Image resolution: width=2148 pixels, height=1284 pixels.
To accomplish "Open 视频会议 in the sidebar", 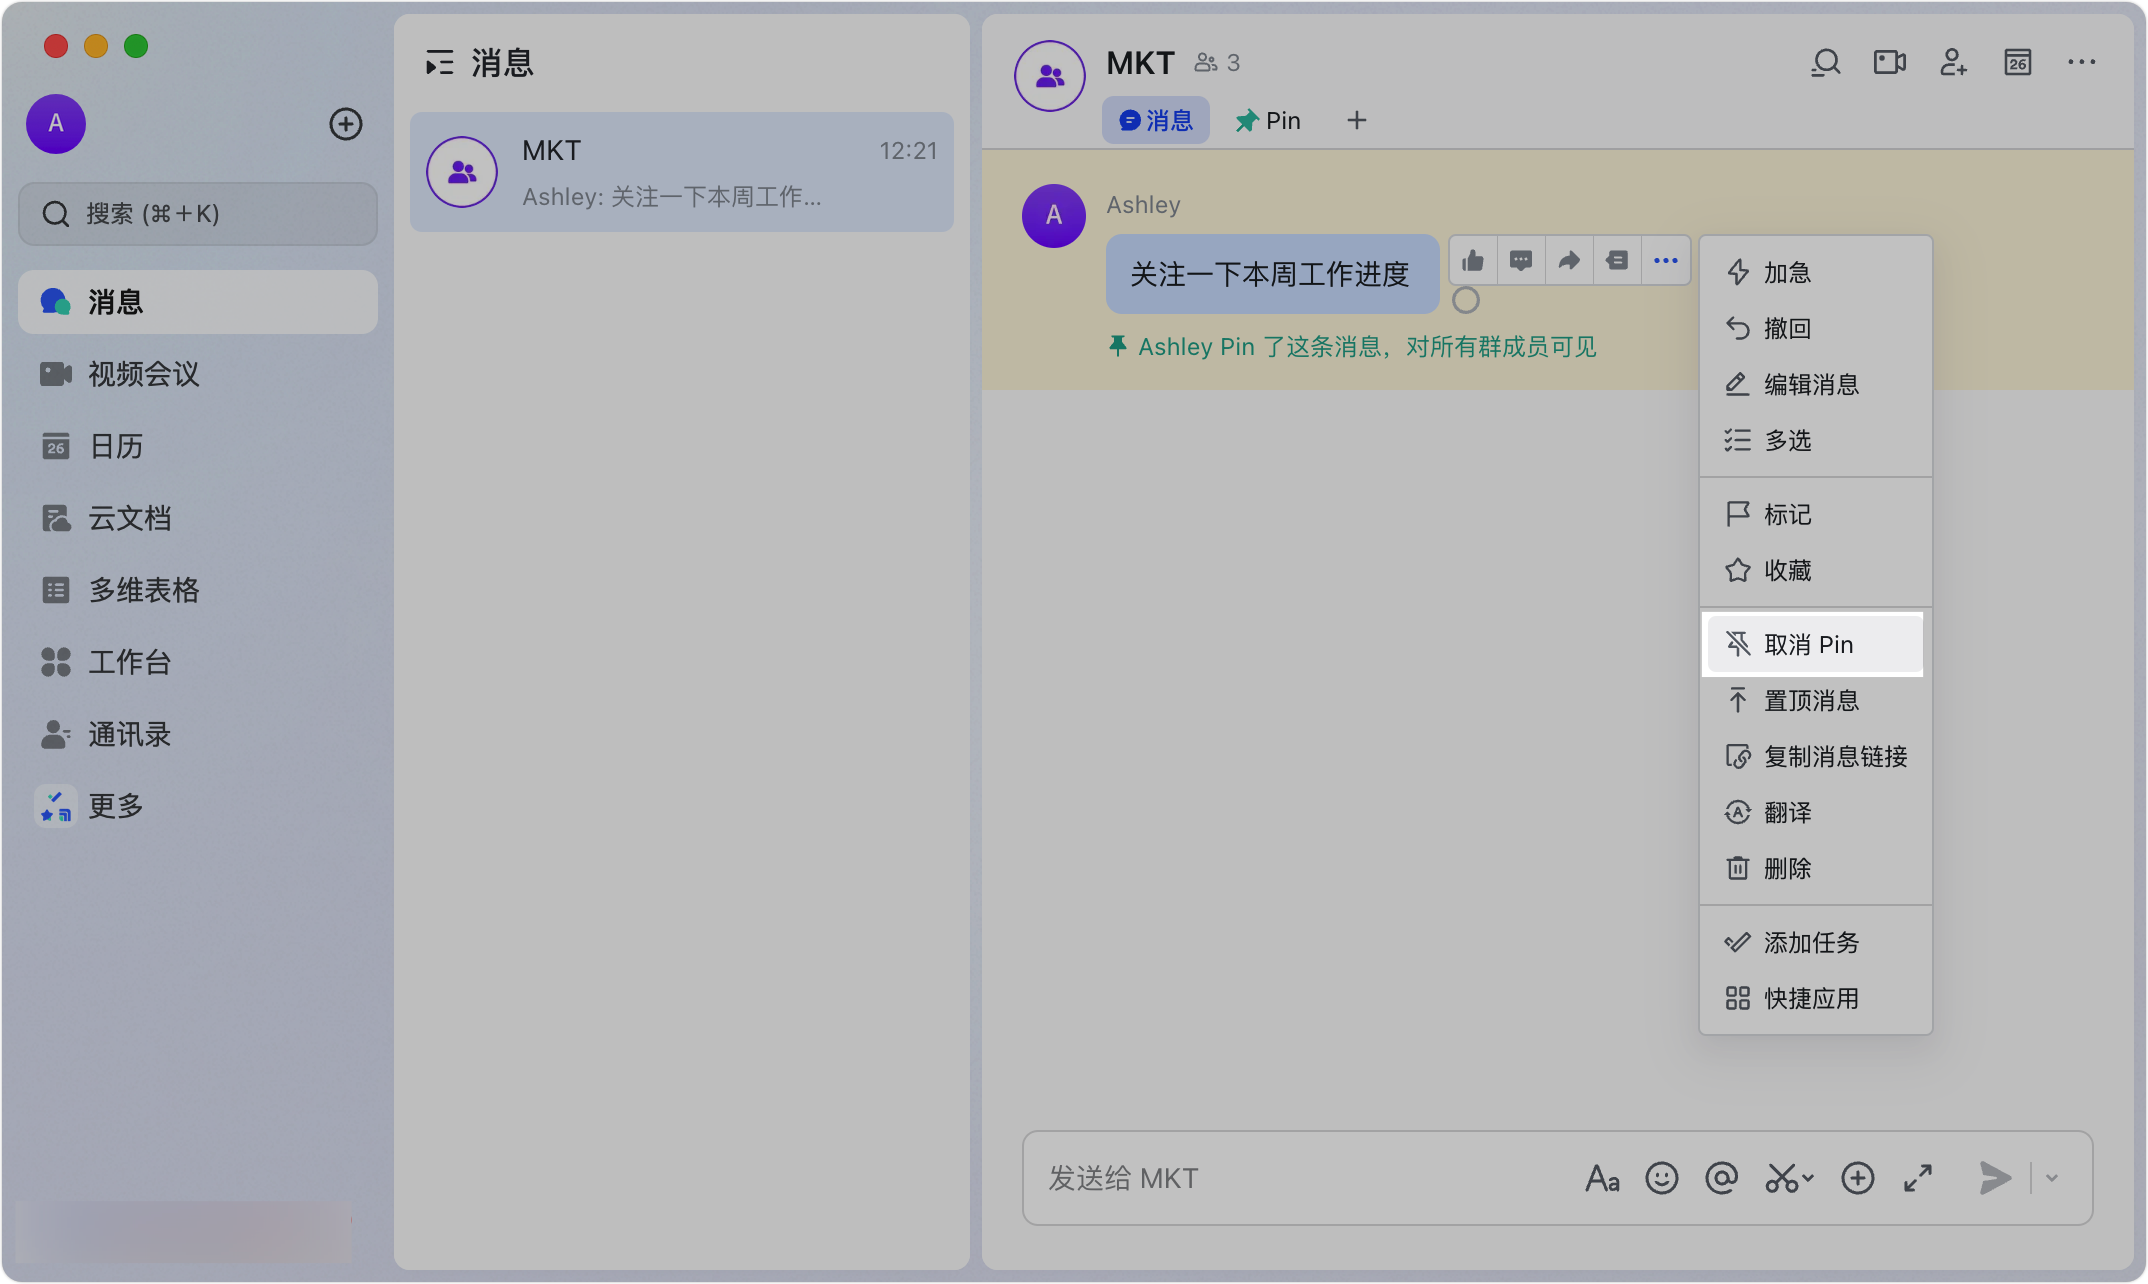I will [198, 374].
